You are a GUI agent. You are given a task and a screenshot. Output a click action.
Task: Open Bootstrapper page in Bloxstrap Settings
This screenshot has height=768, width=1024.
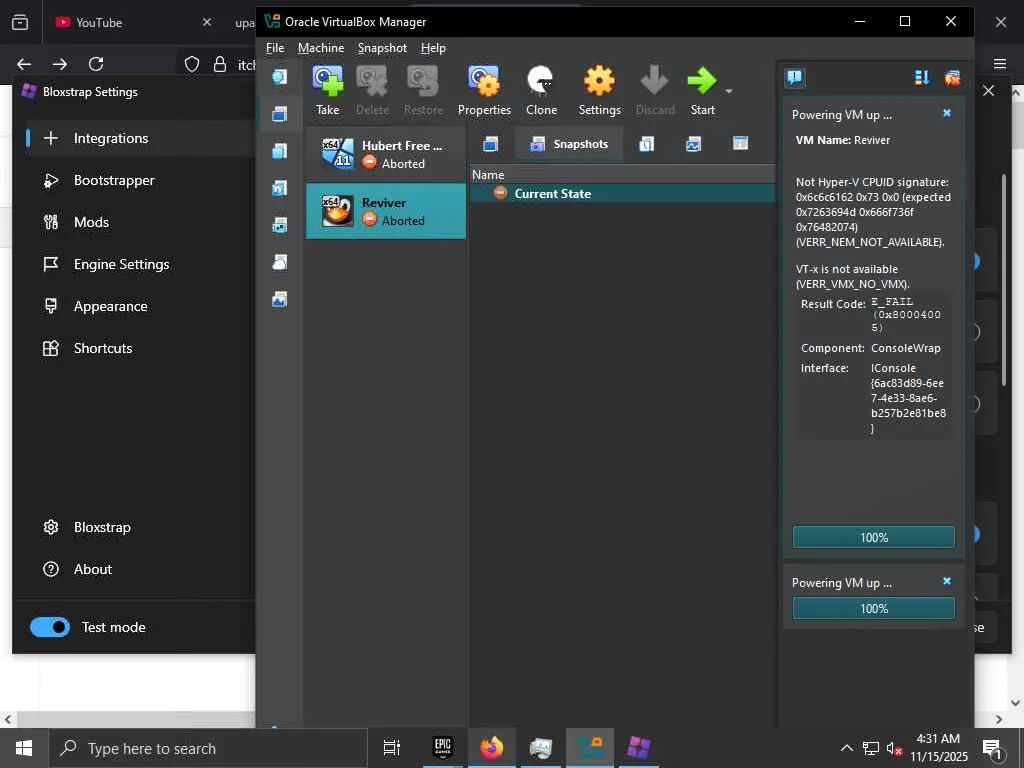[x=140, y=180]
